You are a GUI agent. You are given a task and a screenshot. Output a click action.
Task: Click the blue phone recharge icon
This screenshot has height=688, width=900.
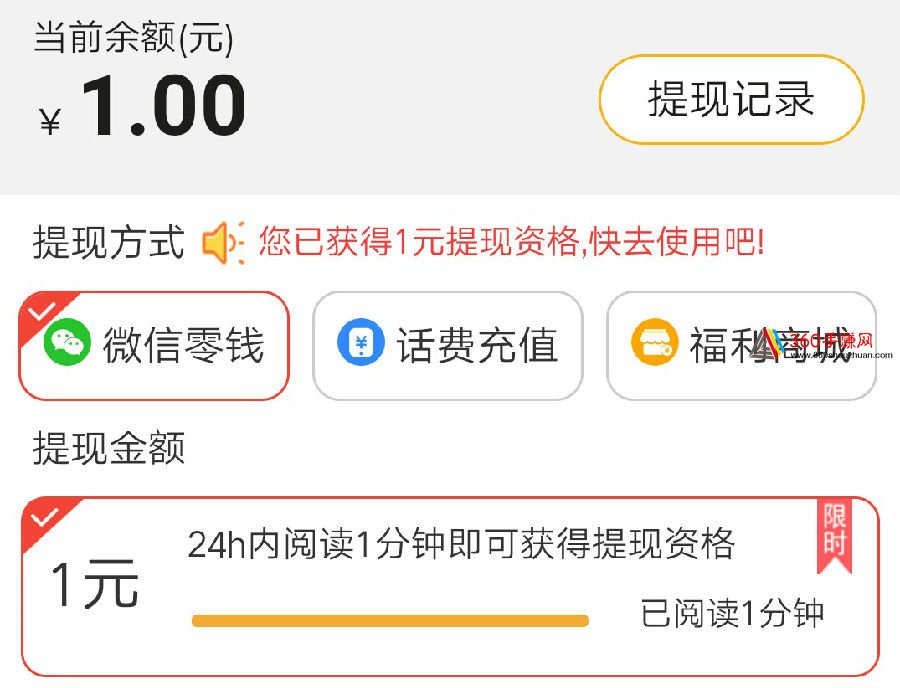click(x=360, y=342)
